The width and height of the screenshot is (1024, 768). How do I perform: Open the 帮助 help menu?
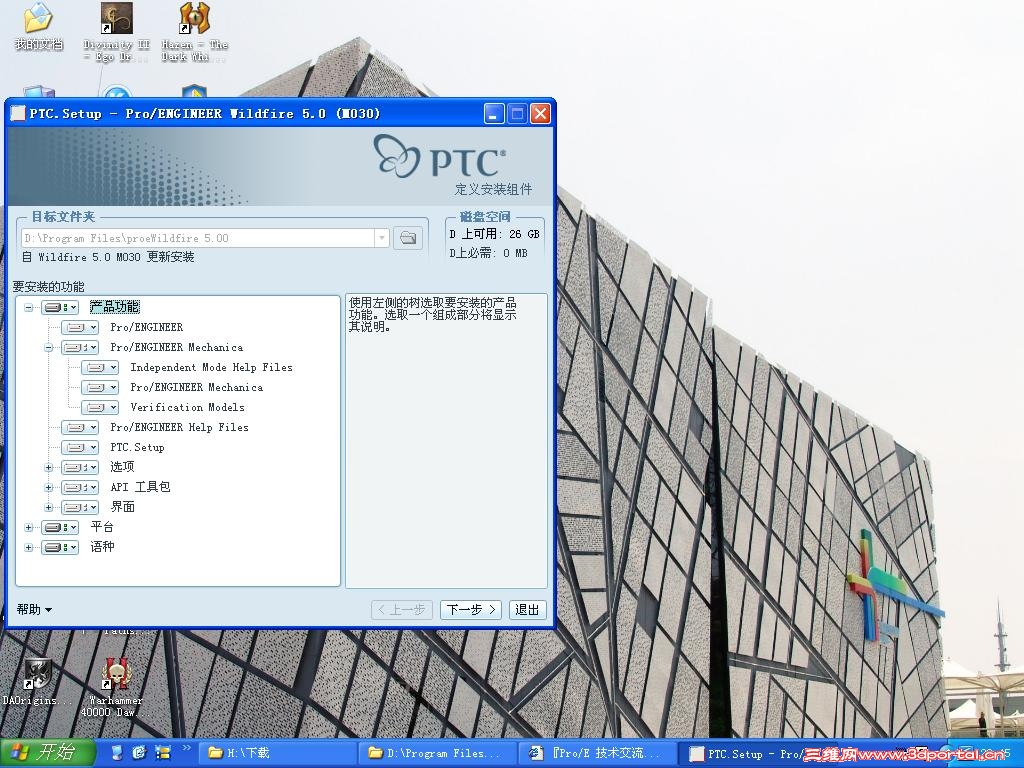[x=34, y=609]
